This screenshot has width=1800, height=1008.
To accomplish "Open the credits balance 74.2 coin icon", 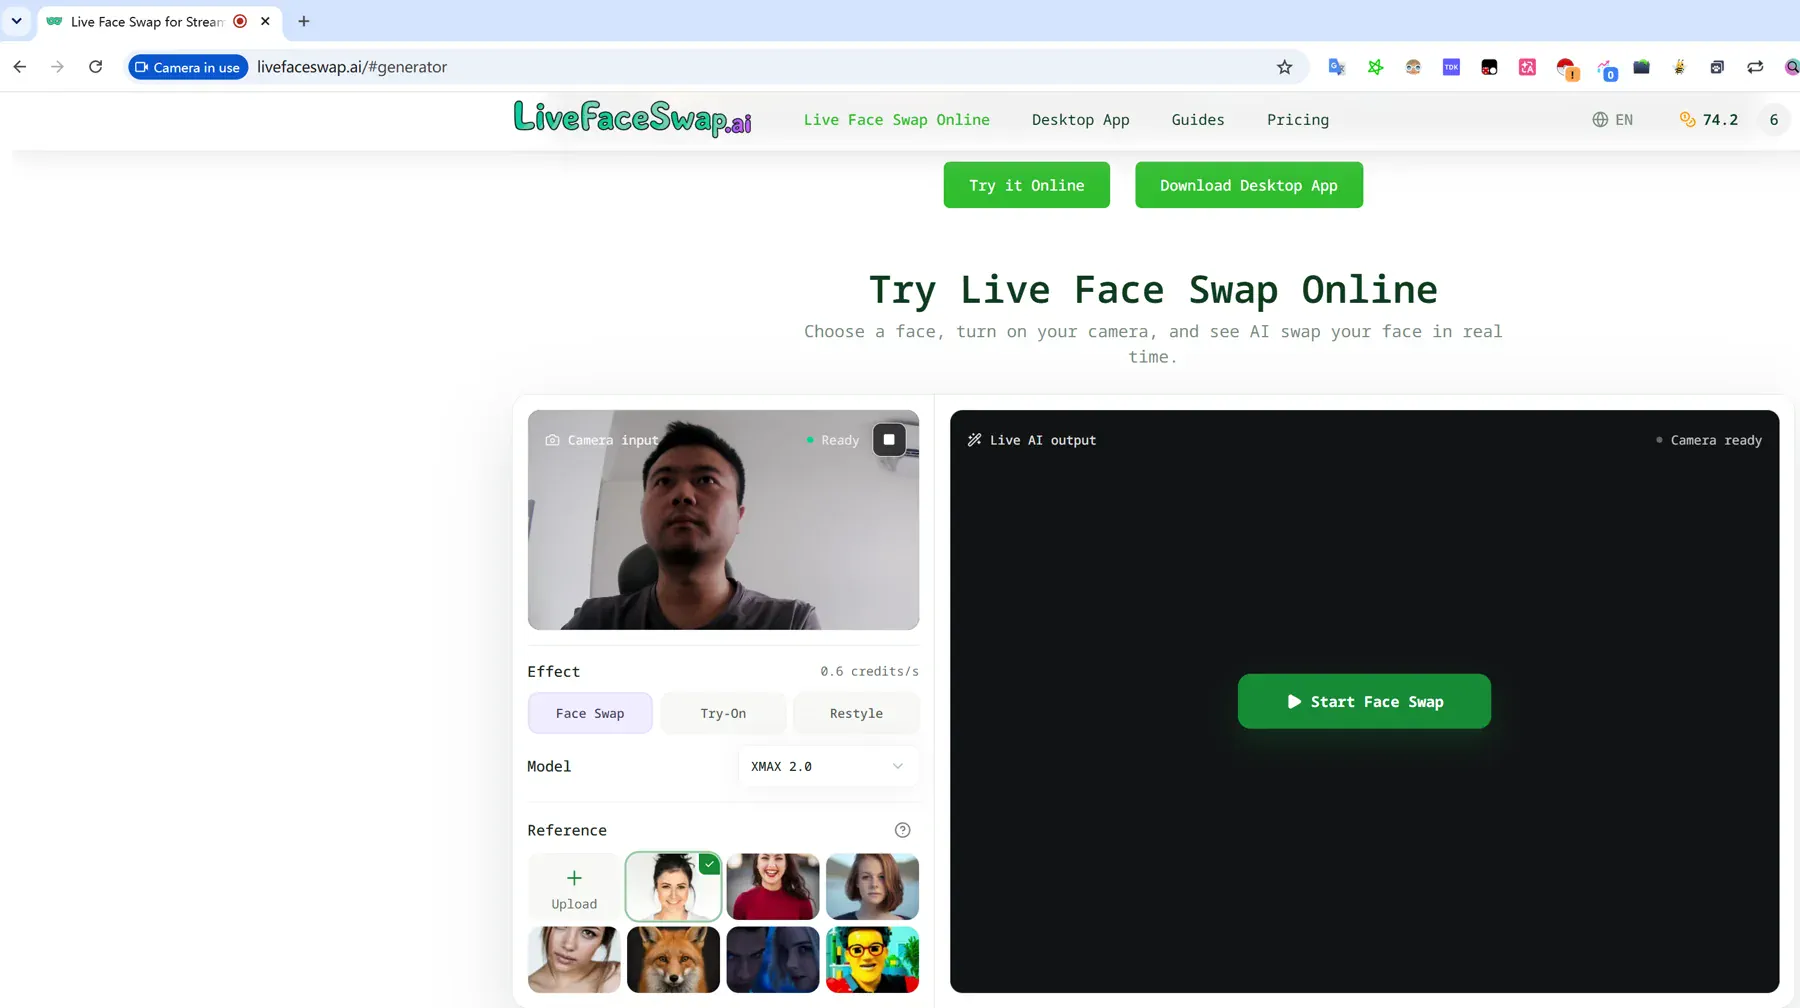I will pyautogui.click(x=1708, y=120).
